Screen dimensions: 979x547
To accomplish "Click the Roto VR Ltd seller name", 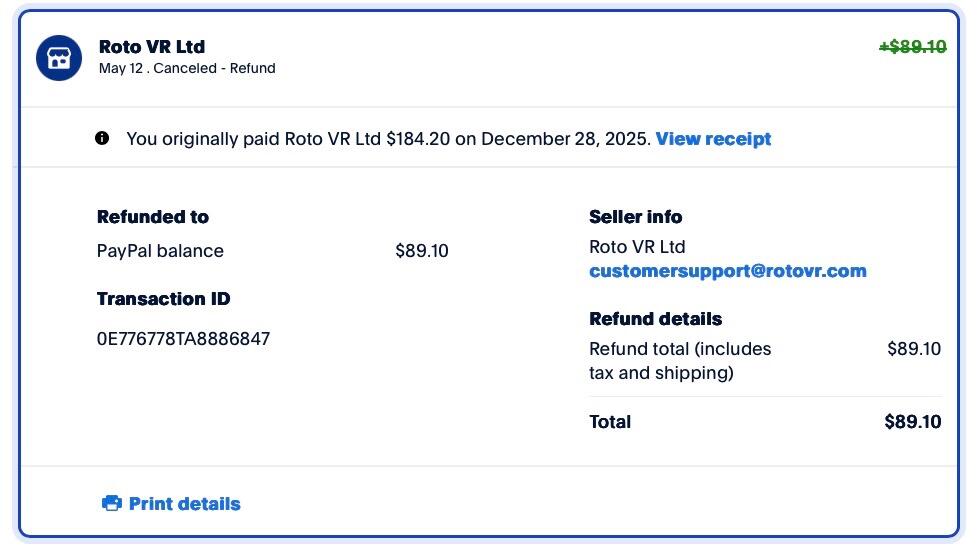I will point(637,247).
